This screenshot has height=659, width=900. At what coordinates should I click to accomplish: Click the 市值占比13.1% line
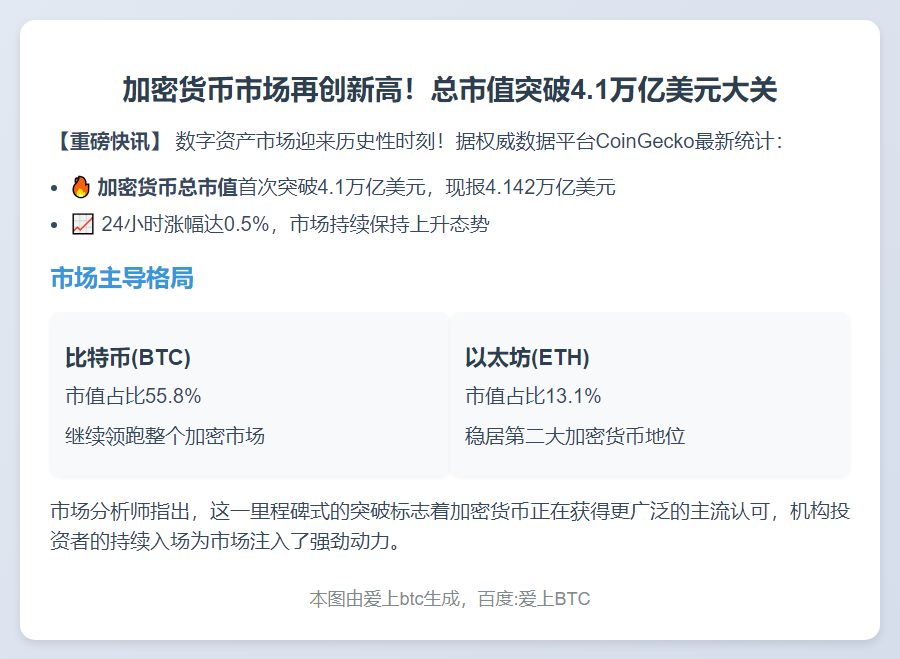point(533,396)
